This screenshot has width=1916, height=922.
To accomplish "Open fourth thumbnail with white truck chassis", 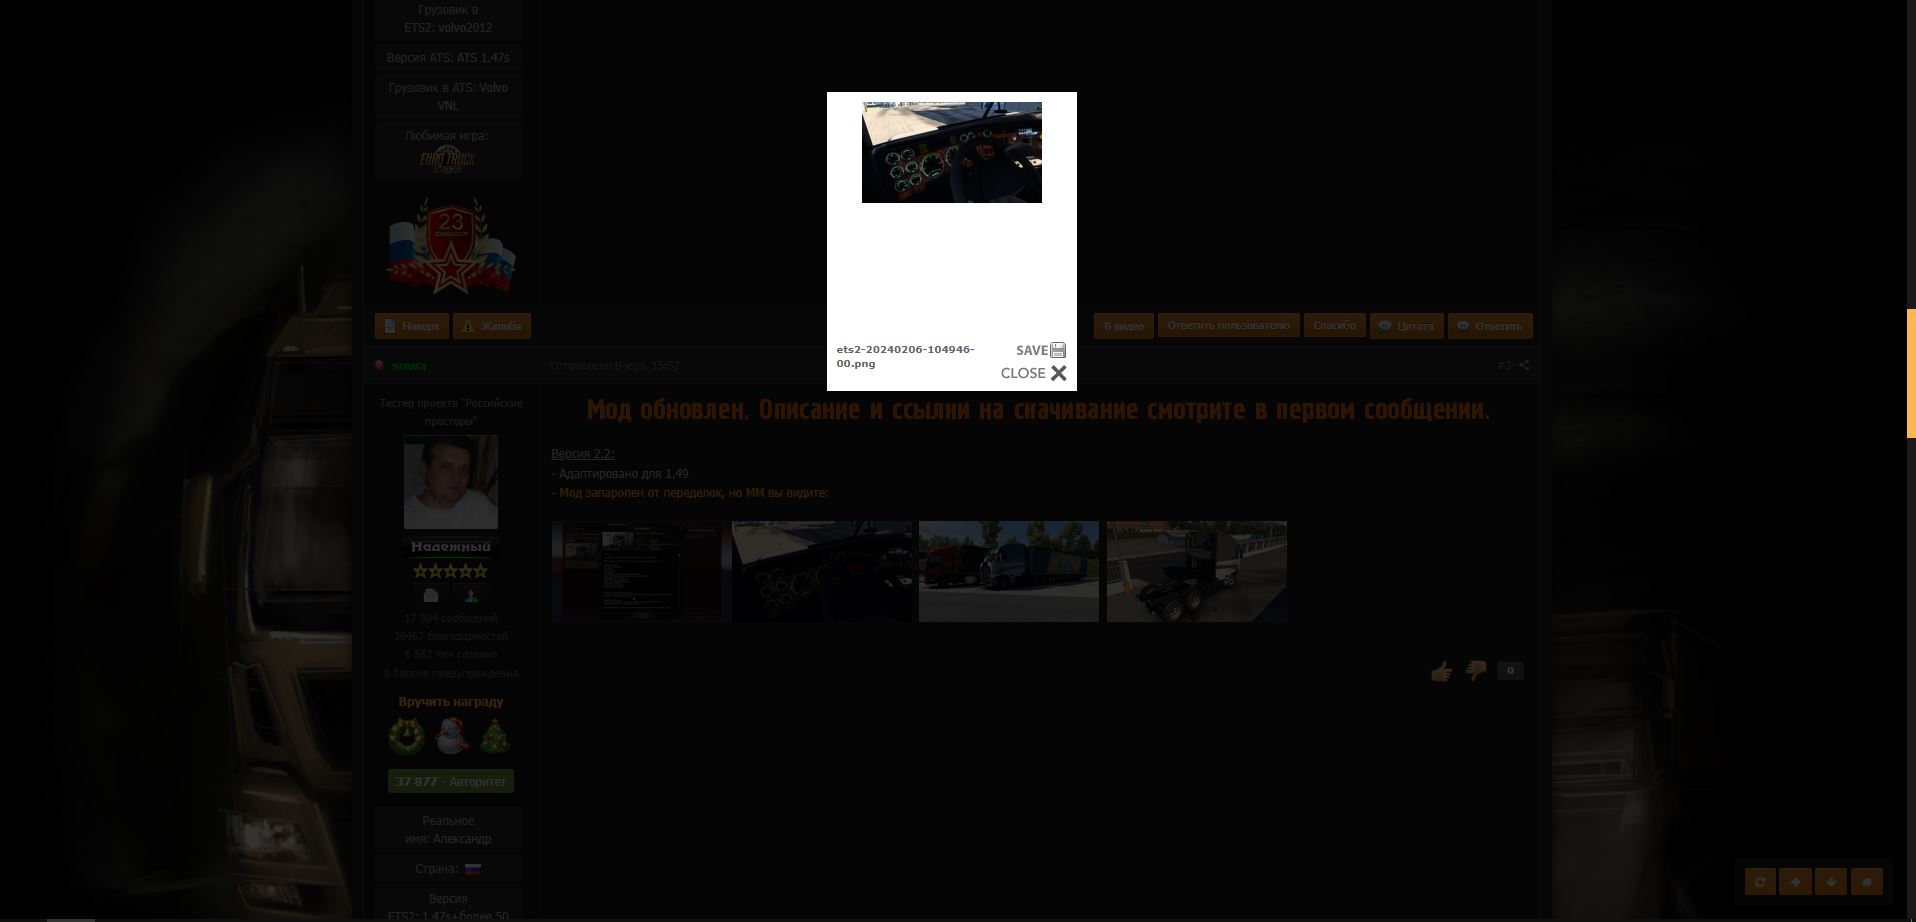I will point(1197,571).
